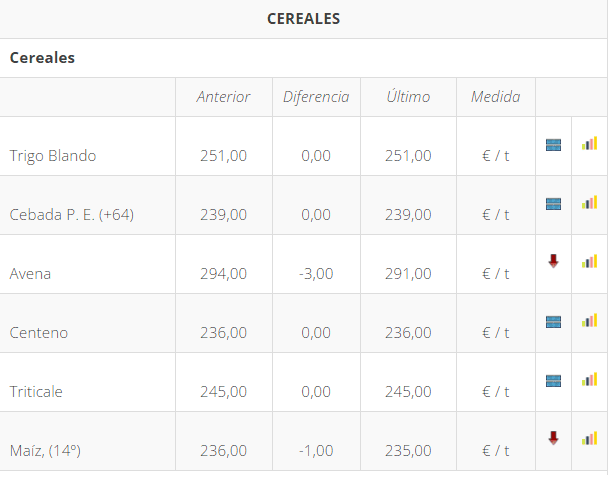Open the bar chart icon for Cebada P. E.
This screenshot has width=611, height=481.
590,203
